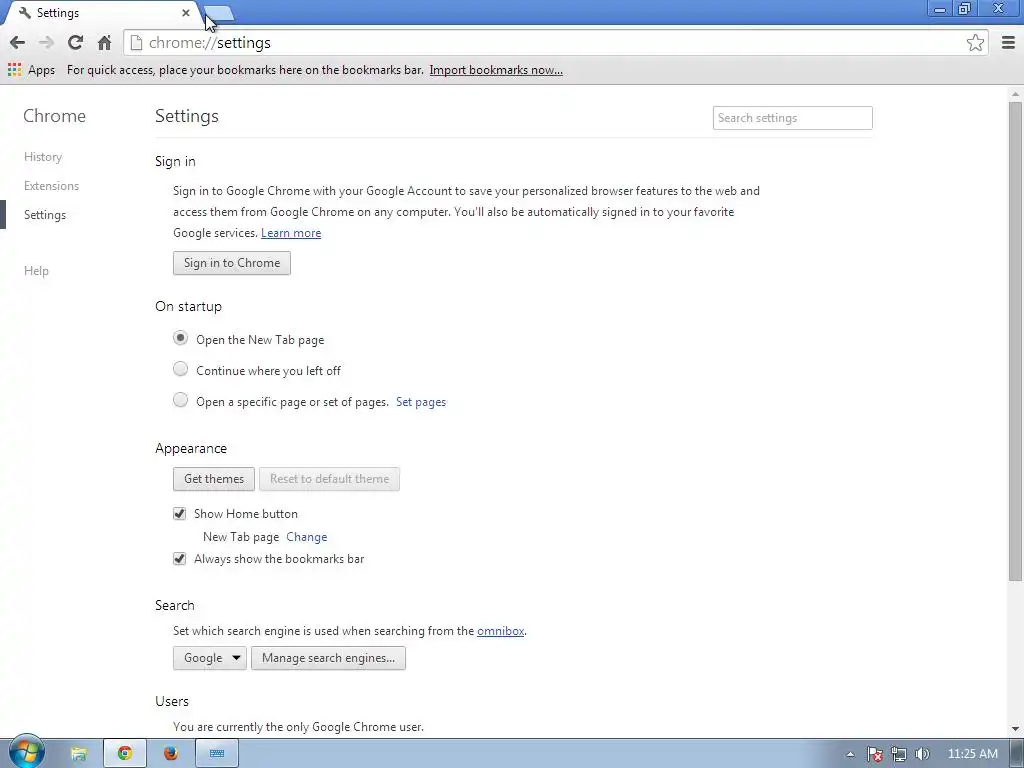Select Continue where you left off

click(x=180, y=369)
